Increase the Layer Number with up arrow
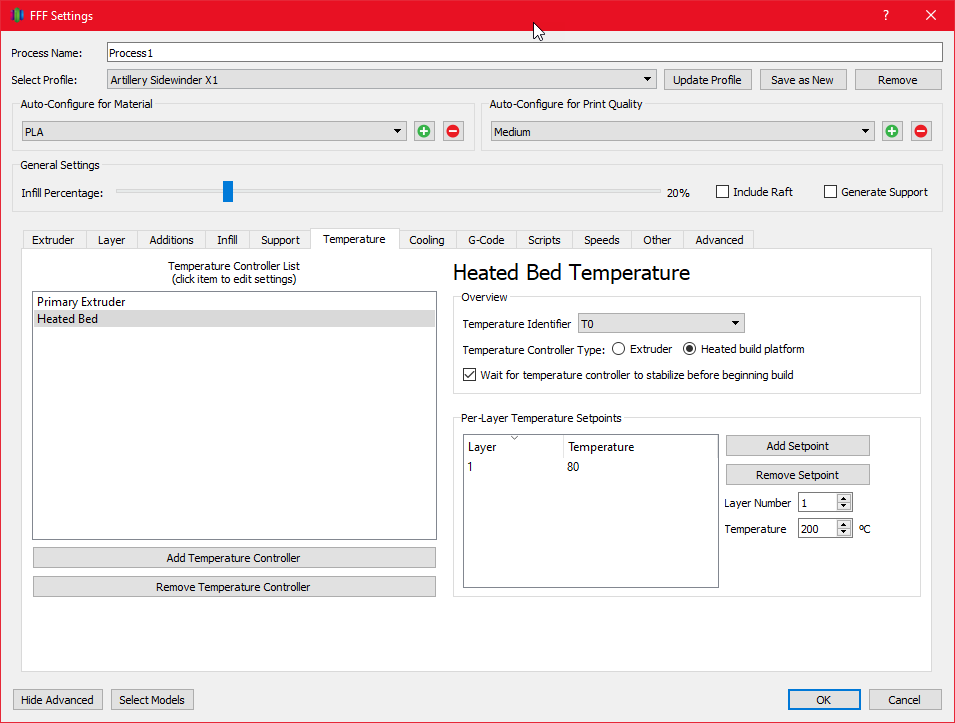Image resolution: width=955 pixels, height=723 pixels. tap(844, 498)
